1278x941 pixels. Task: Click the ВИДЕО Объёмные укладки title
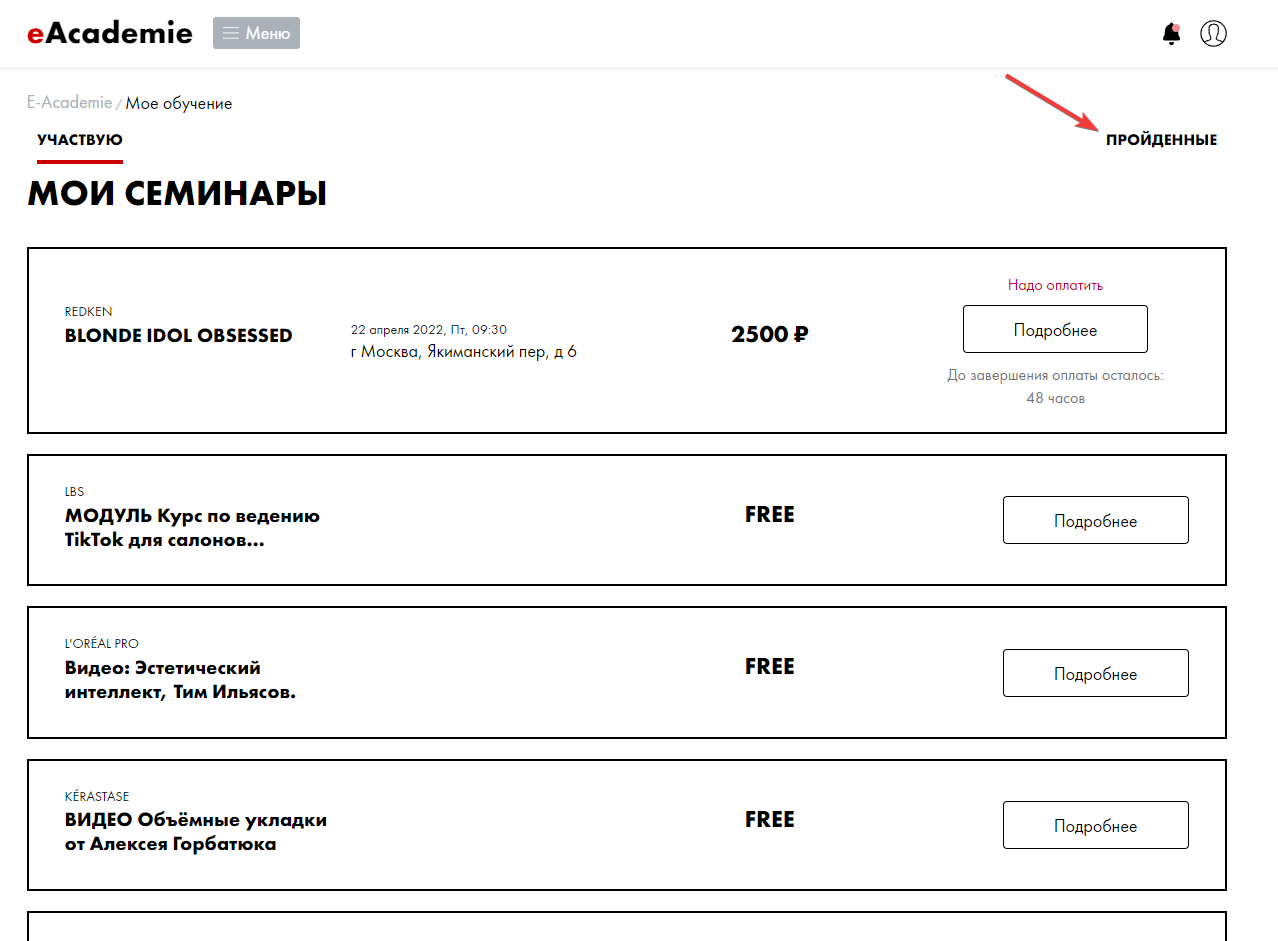tap(196, 832)
